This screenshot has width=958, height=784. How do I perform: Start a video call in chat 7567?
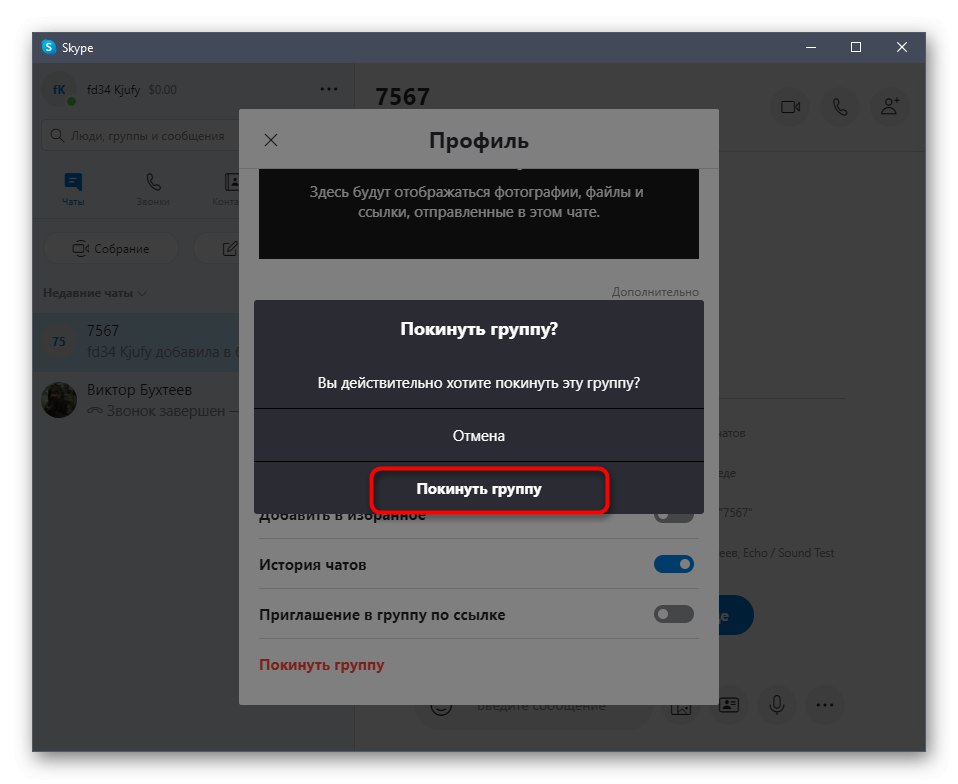(790, 107)
